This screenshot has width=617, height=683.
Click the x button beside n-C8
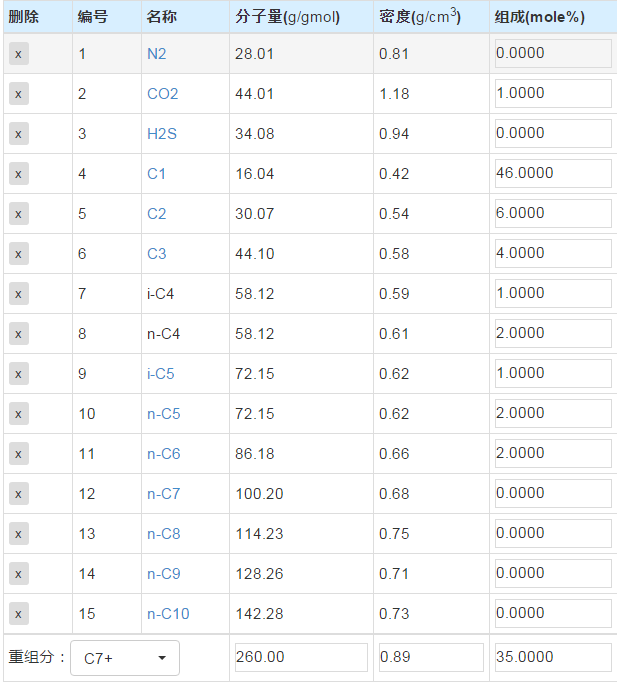[19, 534]
